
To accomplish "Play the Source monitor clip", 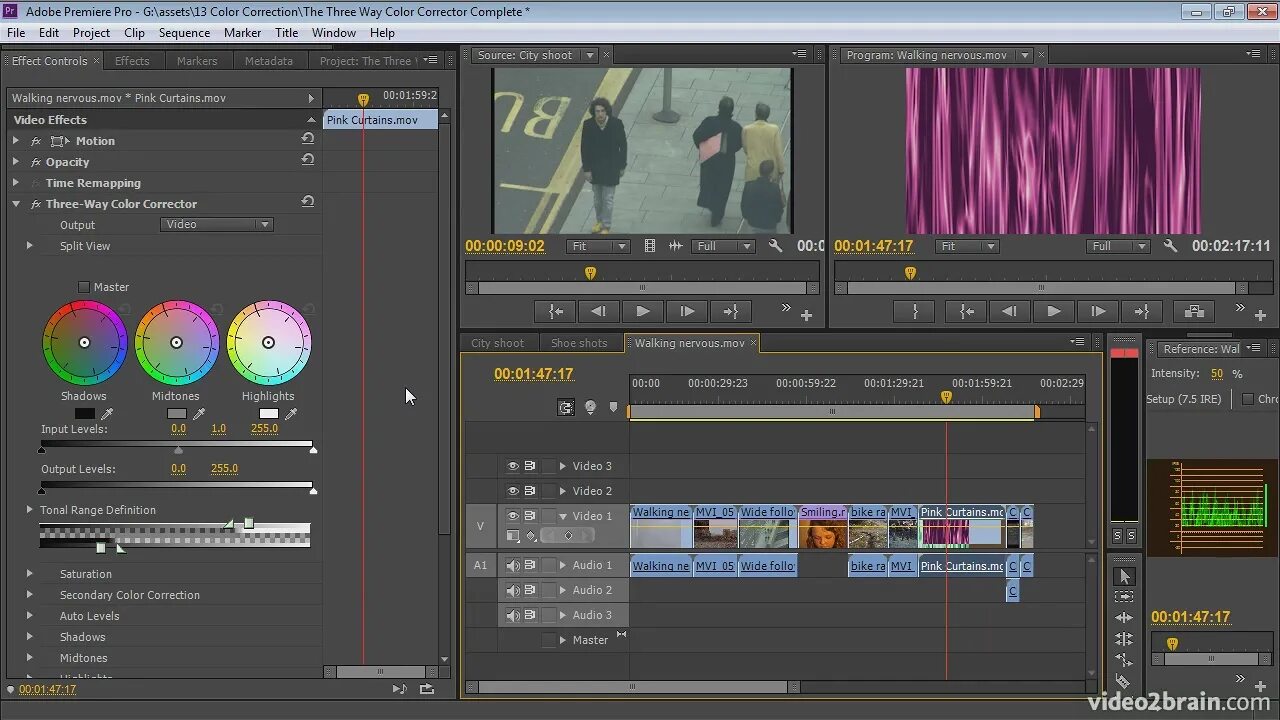I will (x=643, y=311).
